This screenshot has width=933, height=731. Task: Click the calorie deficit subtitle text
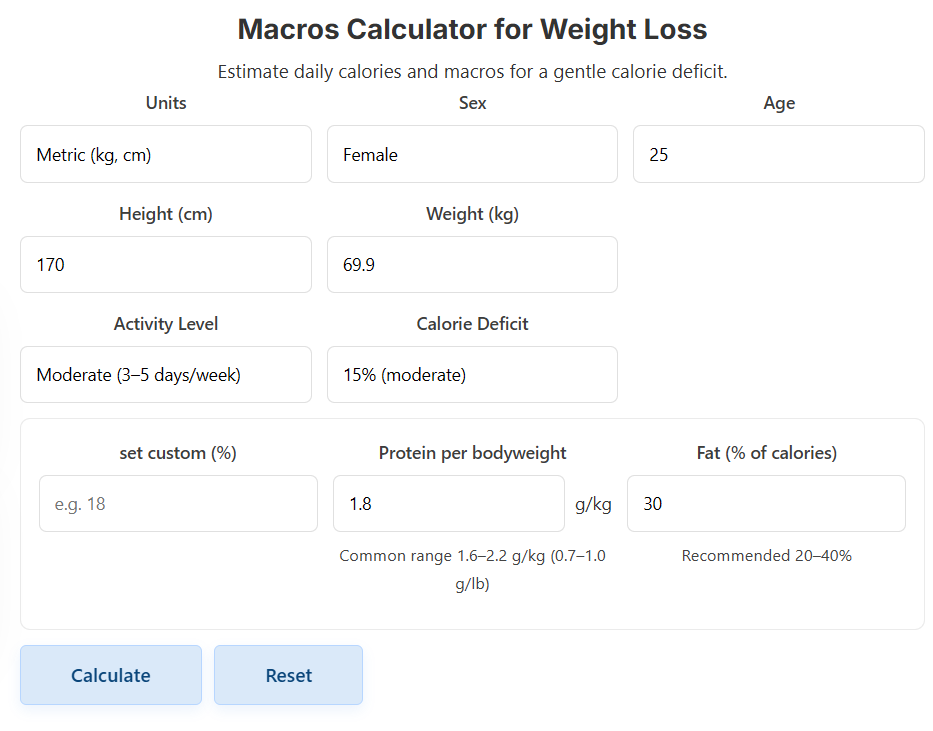[x=472, y=71]
